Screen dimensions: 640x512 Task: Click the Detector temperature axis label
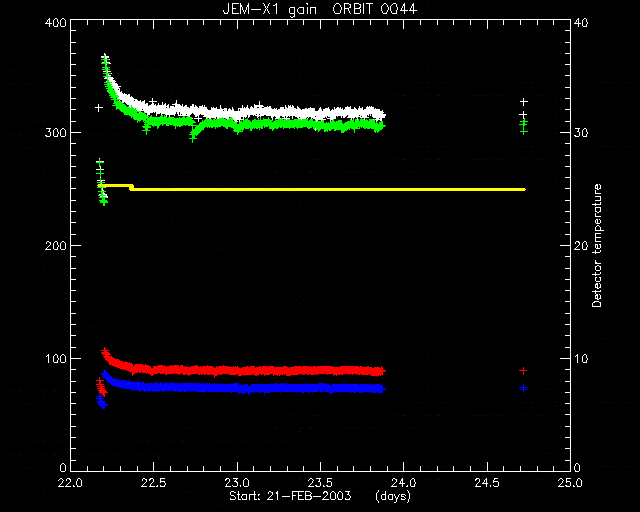pyautogui.click(x=597, y=245)
